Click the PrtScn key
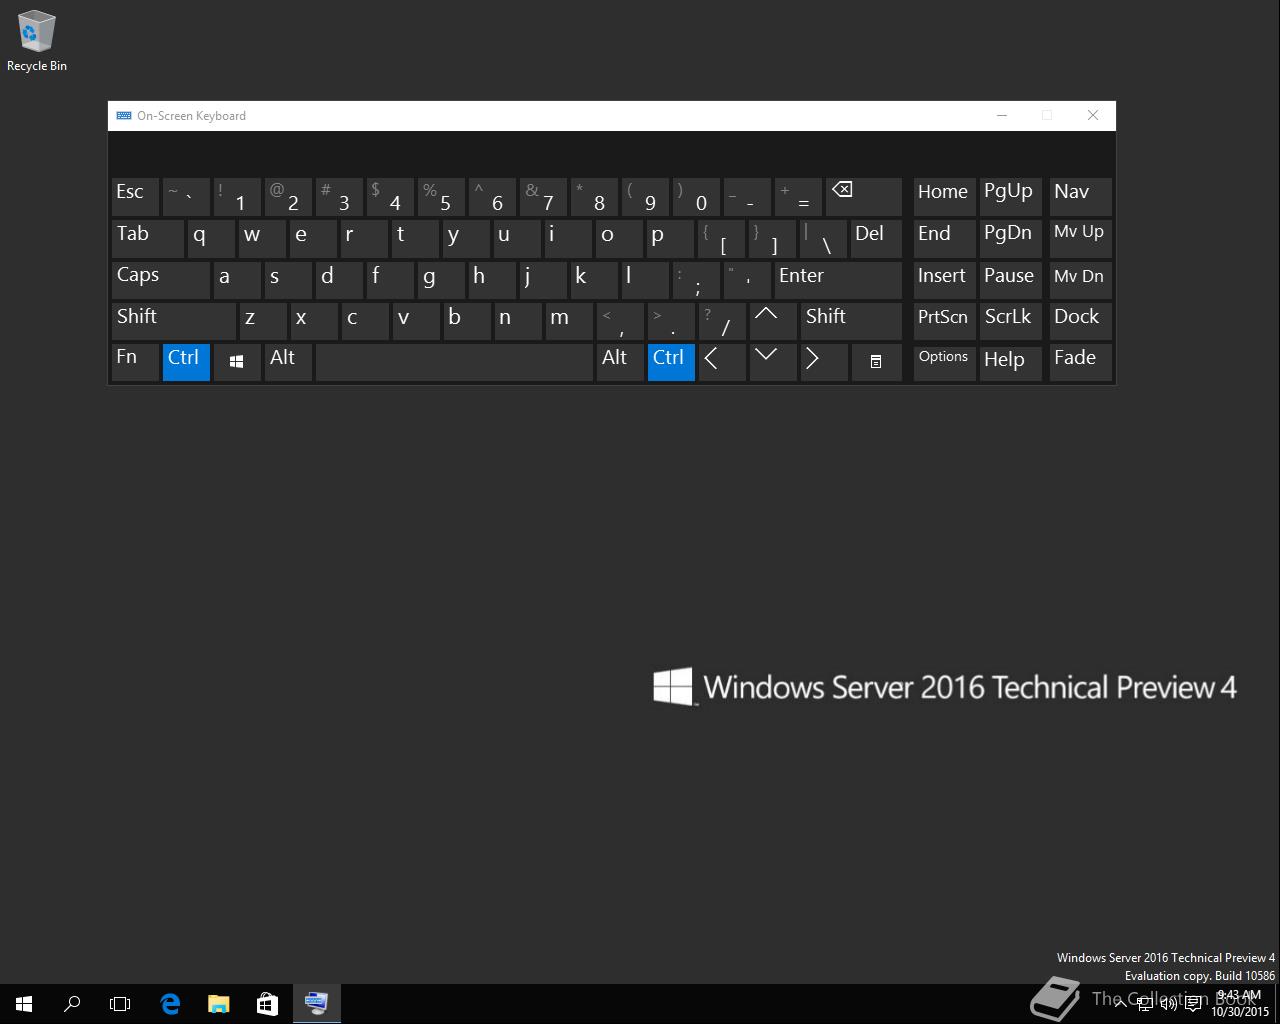The height and width of the screenshot is (1024, 1280). pos(944,321)
